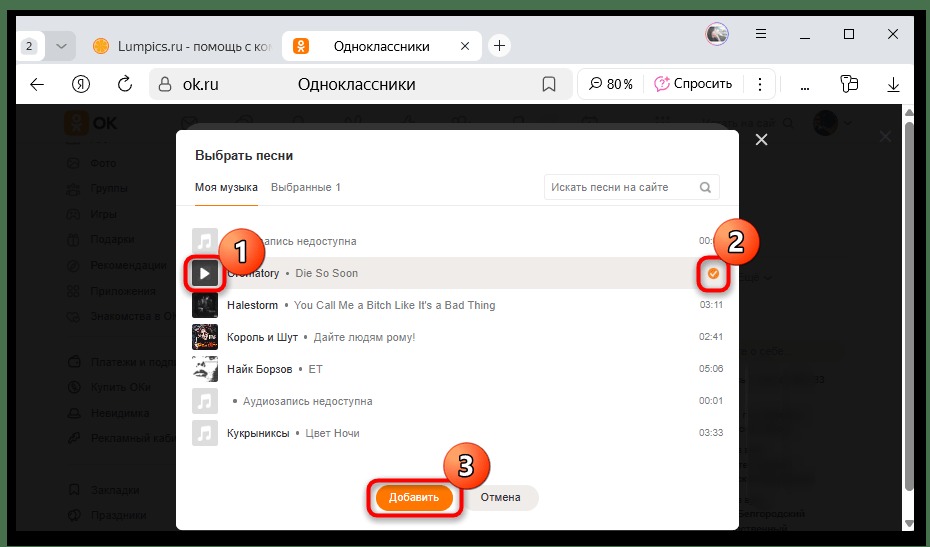The image size is (930, 547).
Task: Switch to the Моя музыка tab
Action: click(x=226, y=187)
